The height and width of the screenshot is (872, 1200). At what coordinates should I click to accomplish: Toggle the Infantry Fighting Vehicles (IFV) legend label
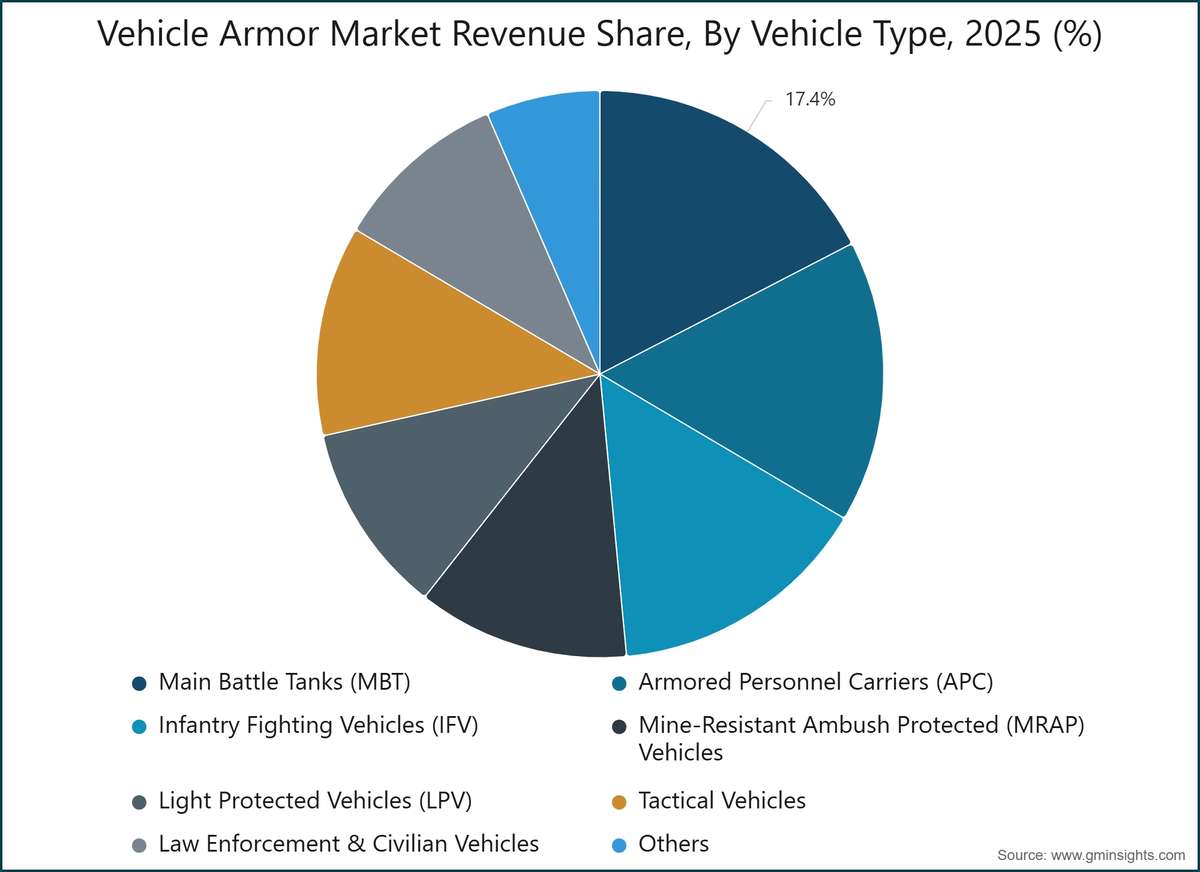318,725
